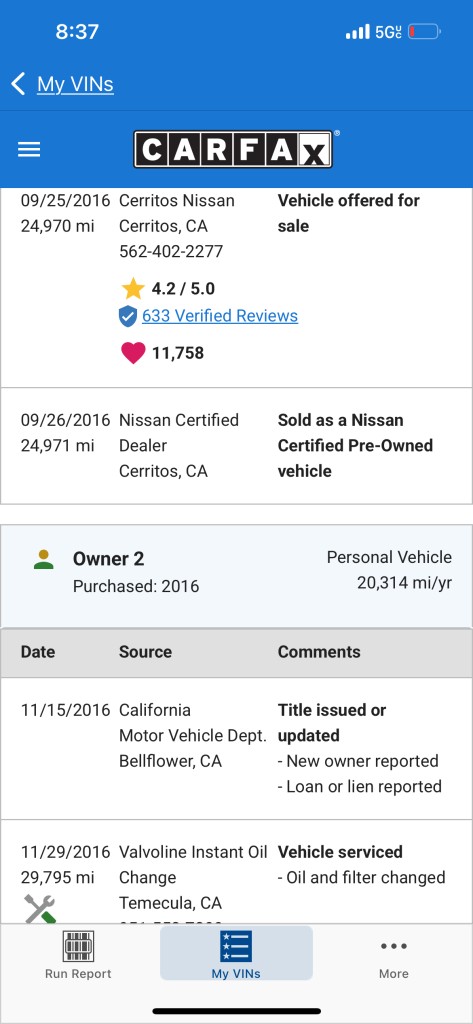Viewport: 473px width, 1024px height.
Task: Open 633 Verified Reviews link
Action: 220,316
